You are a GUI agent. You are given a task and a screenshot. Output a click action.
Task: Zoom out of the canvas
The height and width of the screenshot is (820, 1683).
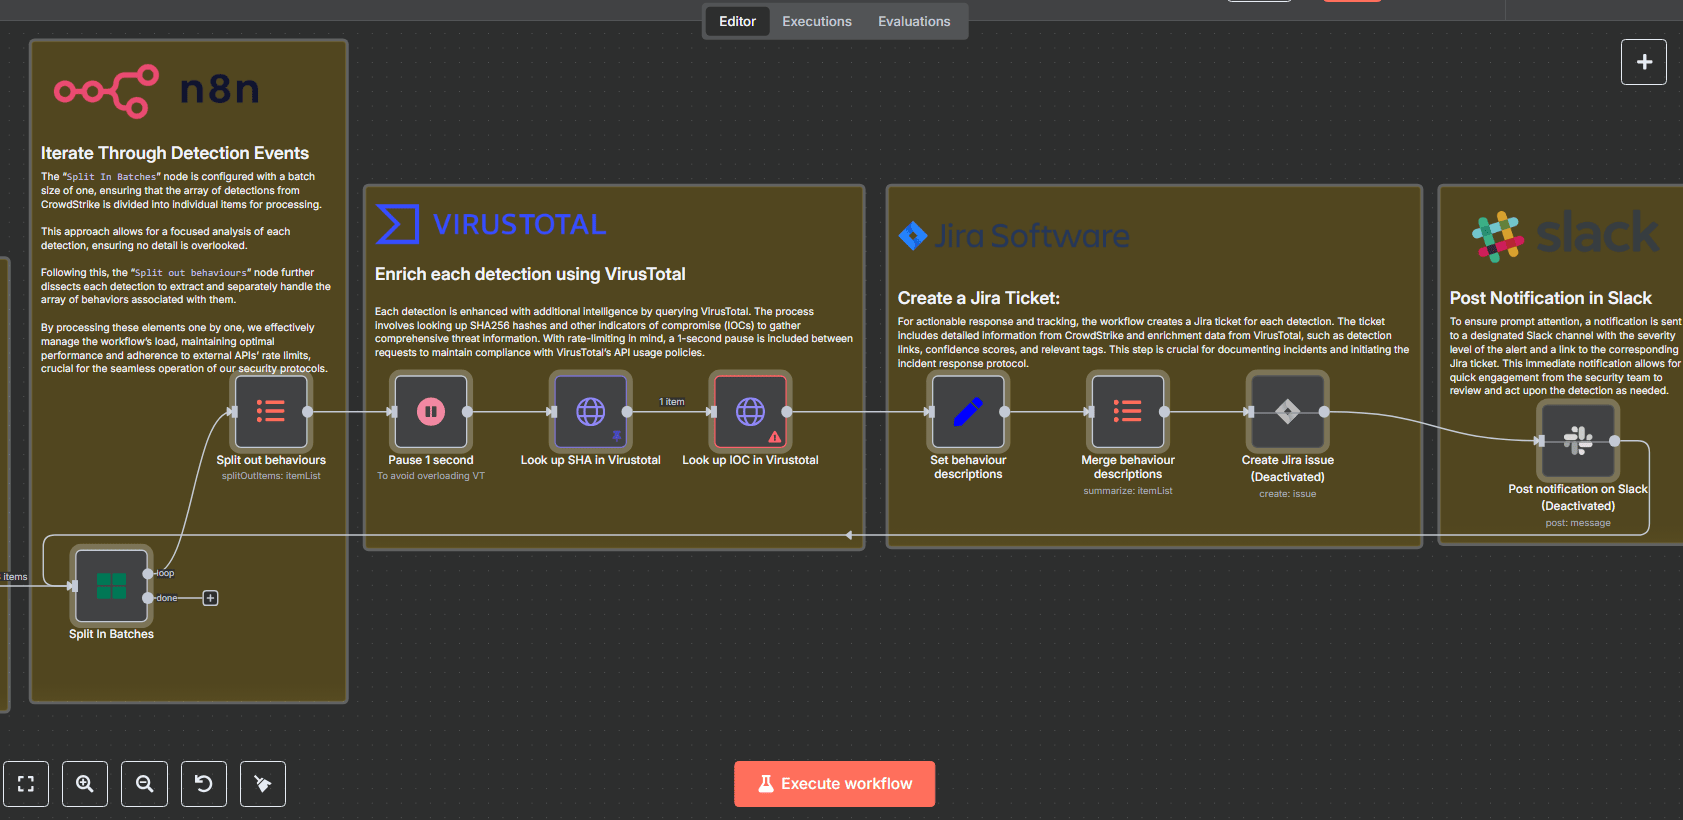145,784
